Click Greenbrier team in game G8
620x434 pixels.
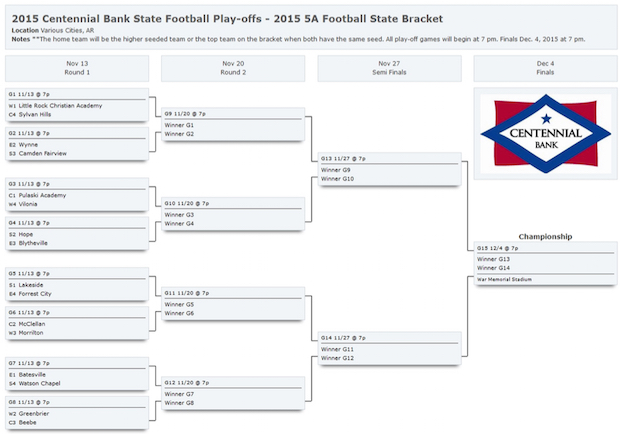tap(34, 413)
